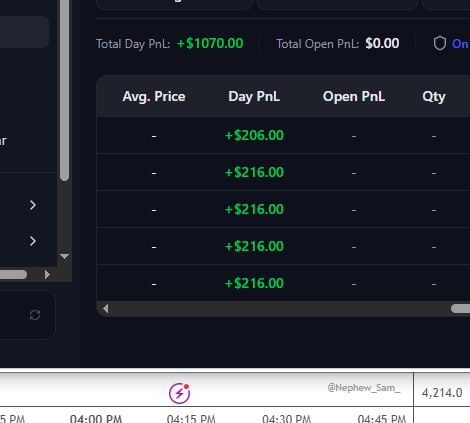
Task: Click the Open PnL column header
Action: pyautogui.click(x=354, y=97)
